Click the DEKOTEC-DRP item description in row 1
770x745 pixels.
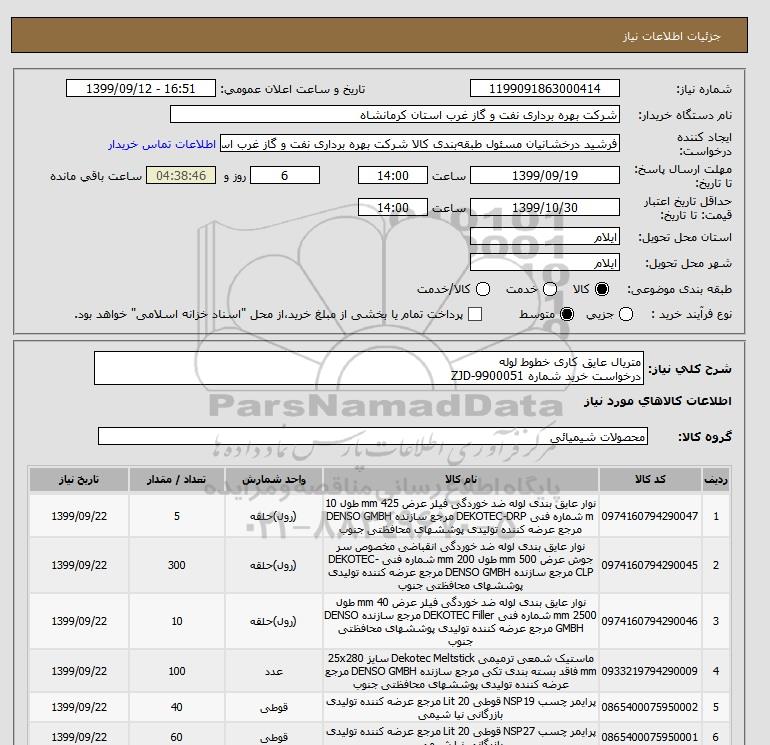click(461, 516)
